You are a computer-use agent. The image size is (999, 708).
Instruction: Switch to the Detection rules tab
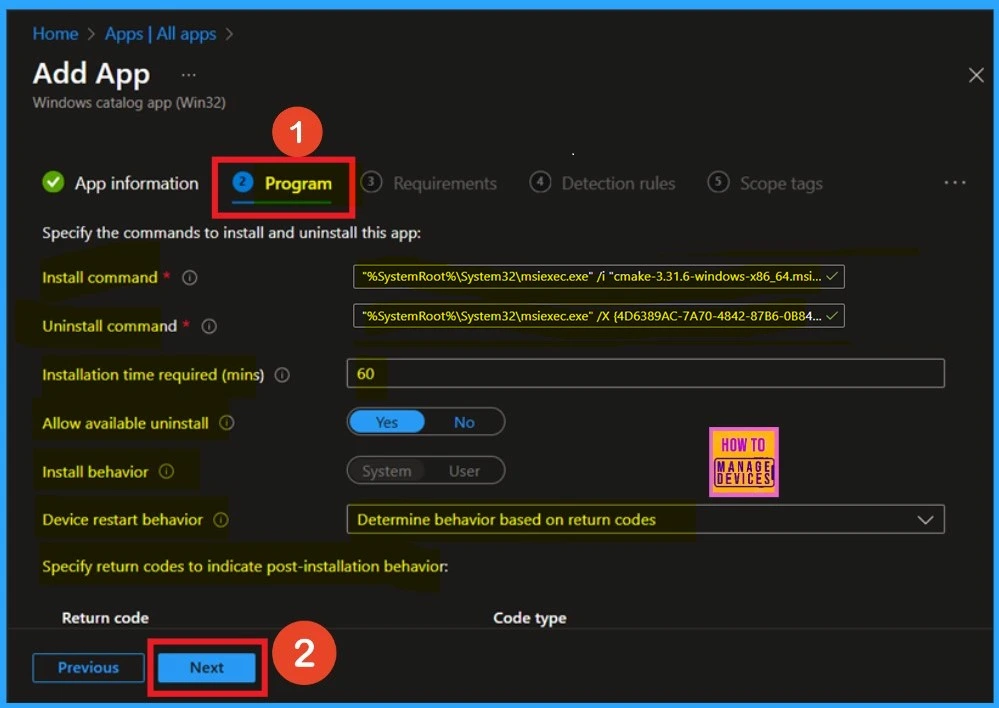click(x=617, y=184)
